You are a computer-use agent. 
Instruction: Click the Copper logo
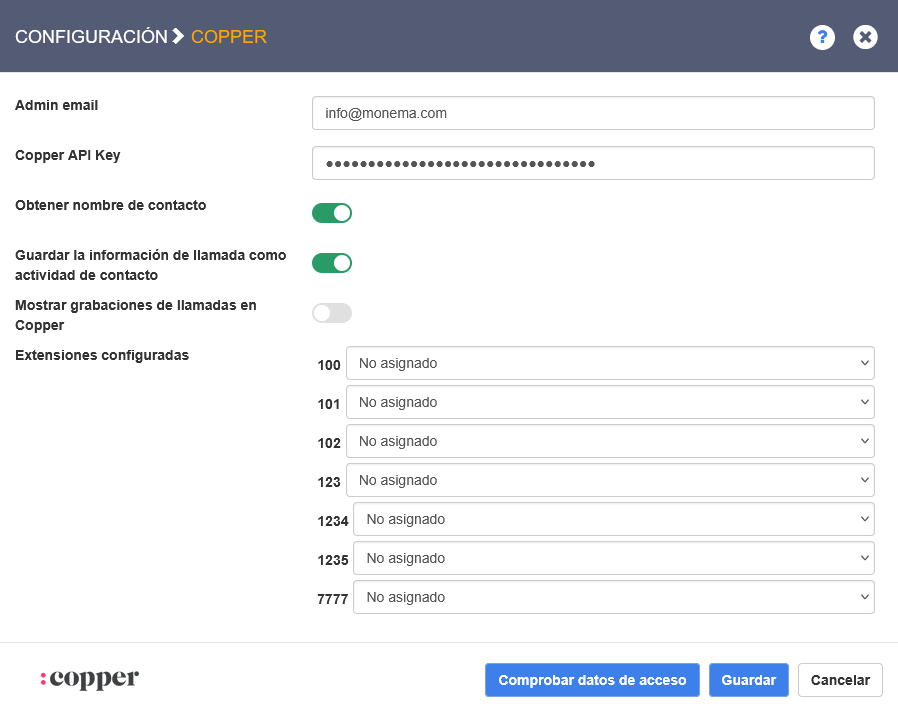[x=89, y=678]
